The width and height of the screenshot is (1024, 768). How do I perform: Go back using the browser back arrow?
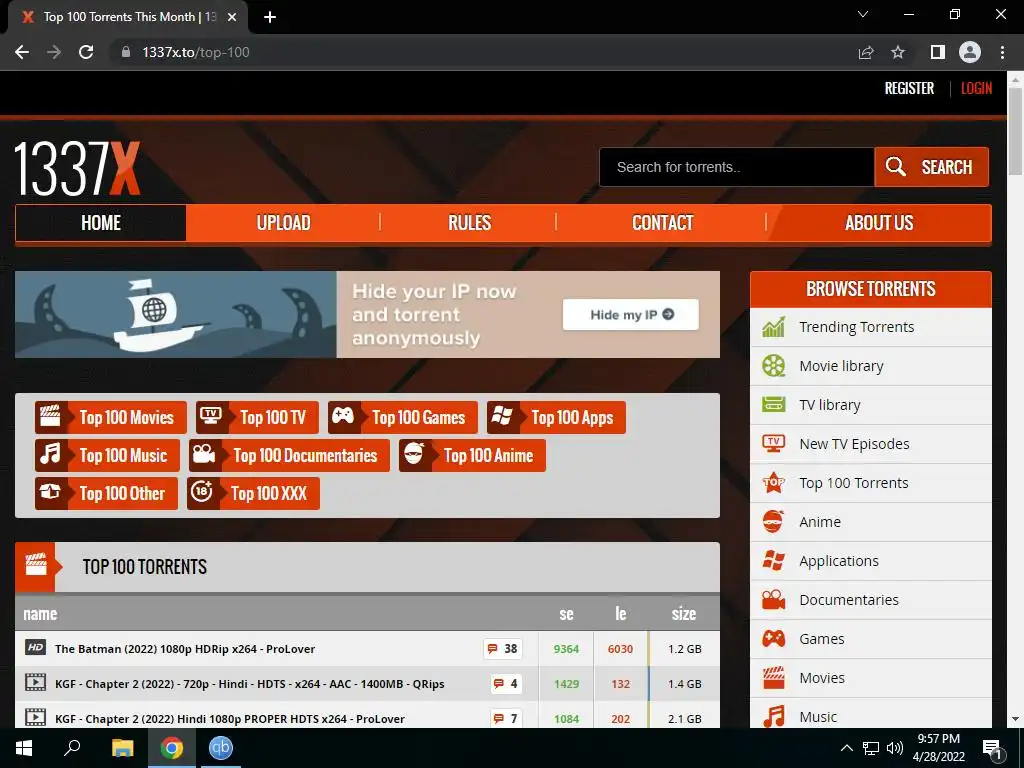[x=22, y=52]
